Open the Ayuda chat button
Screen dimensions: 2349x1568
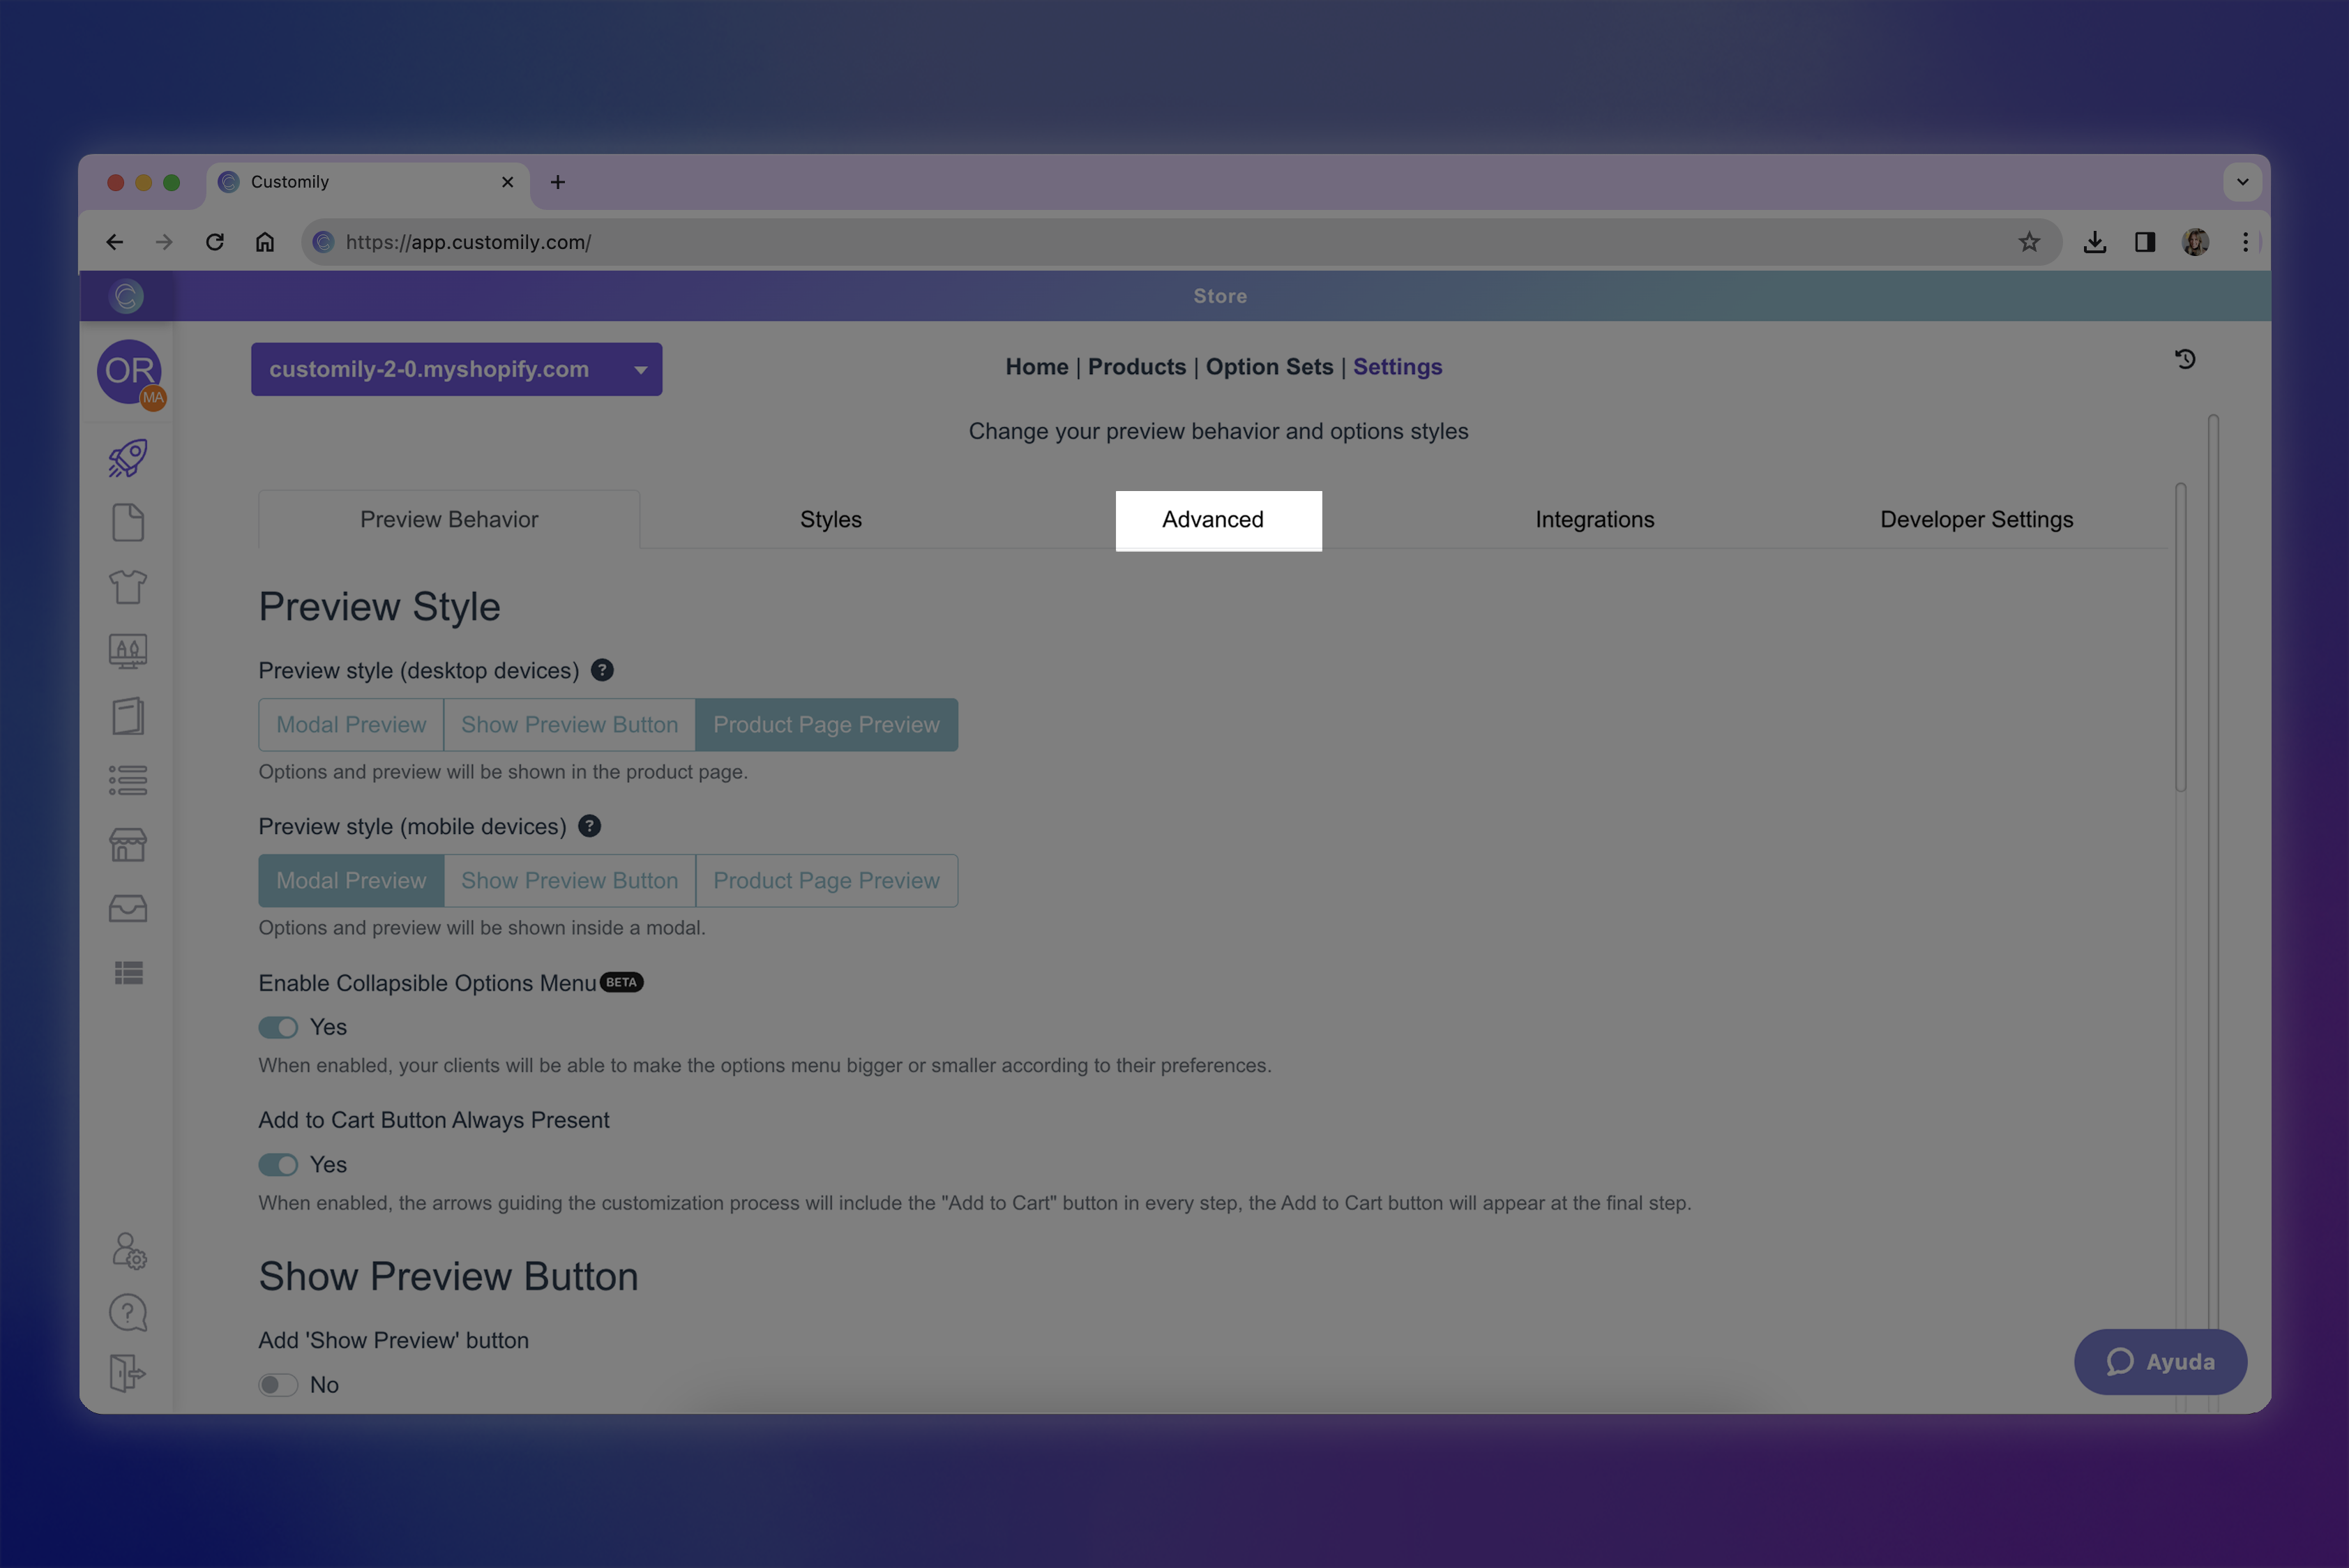tap(2160, 1362)
